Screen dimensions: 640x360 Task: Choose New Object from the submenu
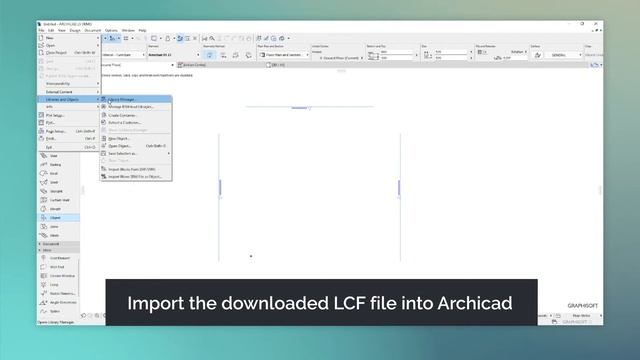[136, 139]
